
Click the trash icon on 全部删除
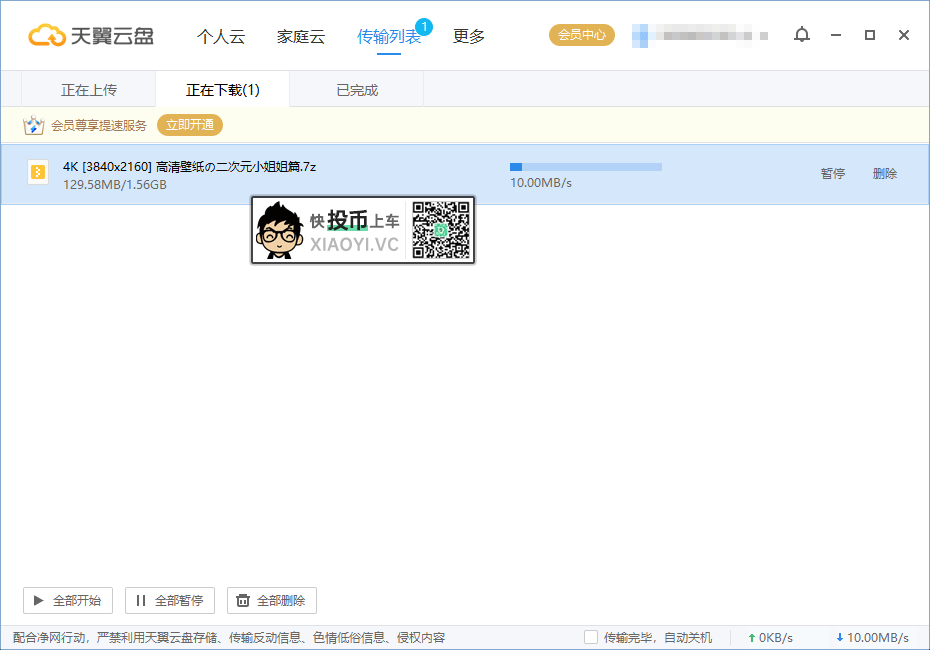pyautogui.click(x=241, y=600)
